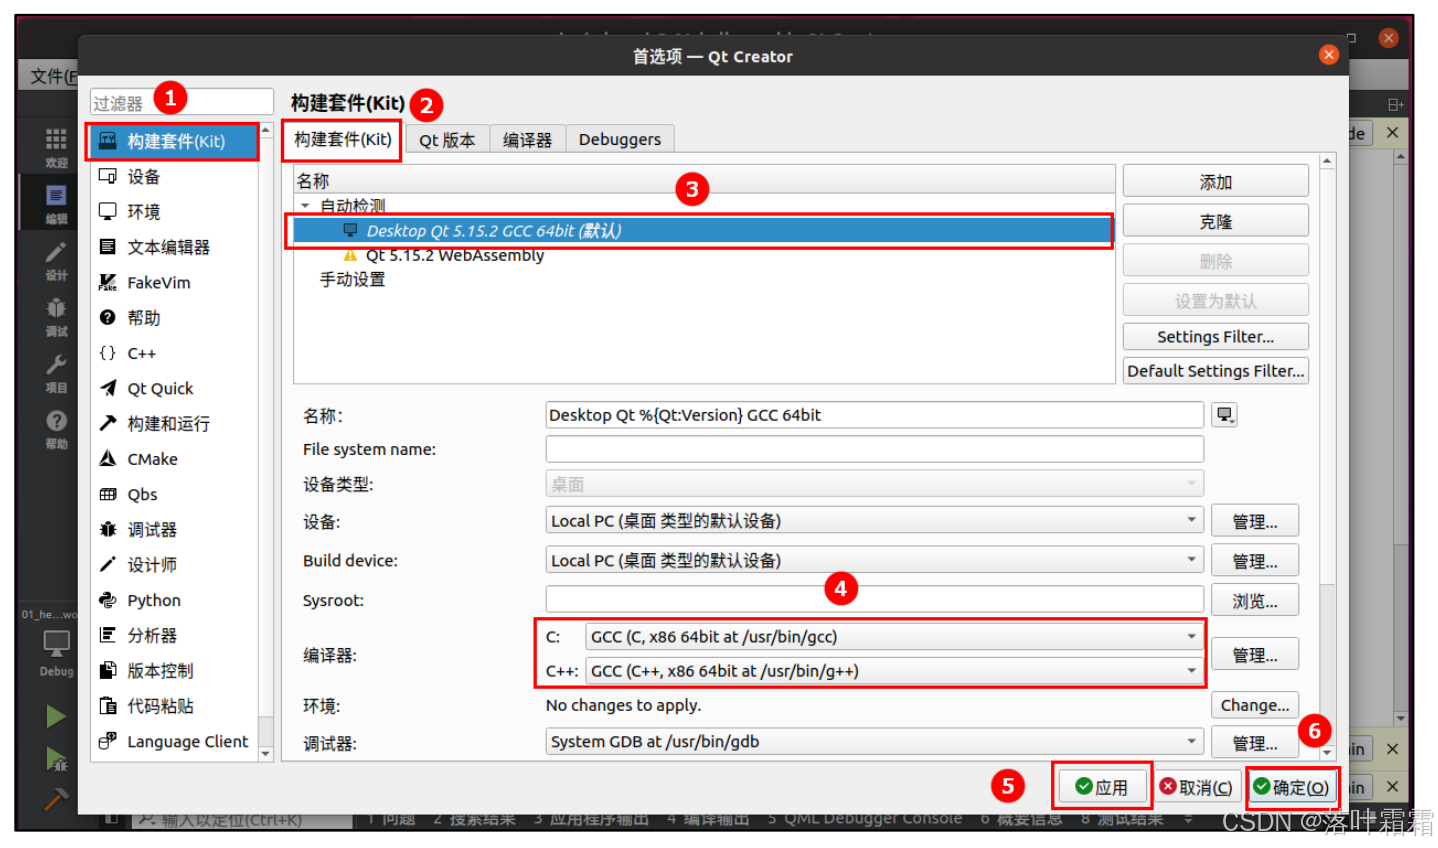Click the green Run button in main window
Viewport: 1438px width, 848px height.
[56, 717]
